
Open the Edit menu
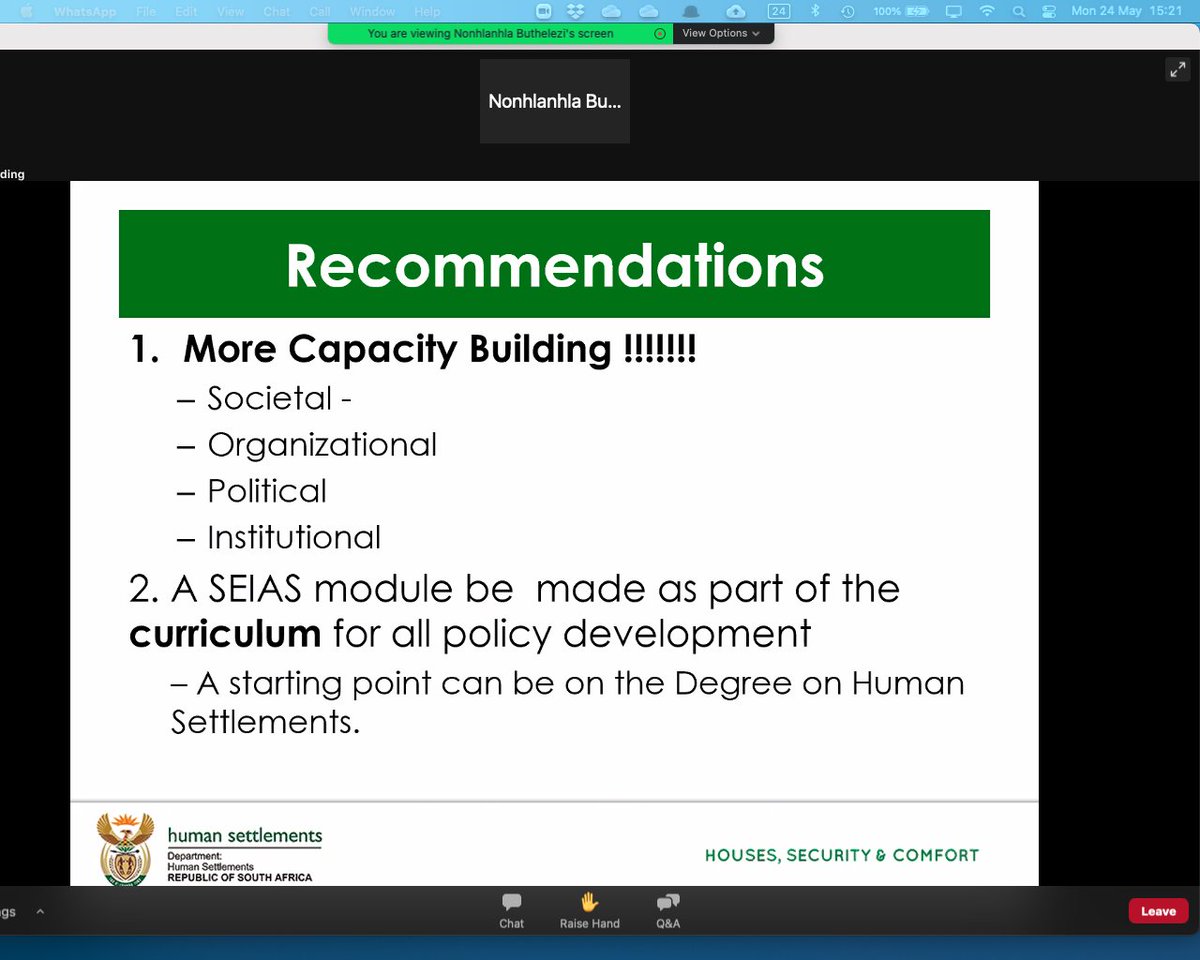click(x=186, y=11)
